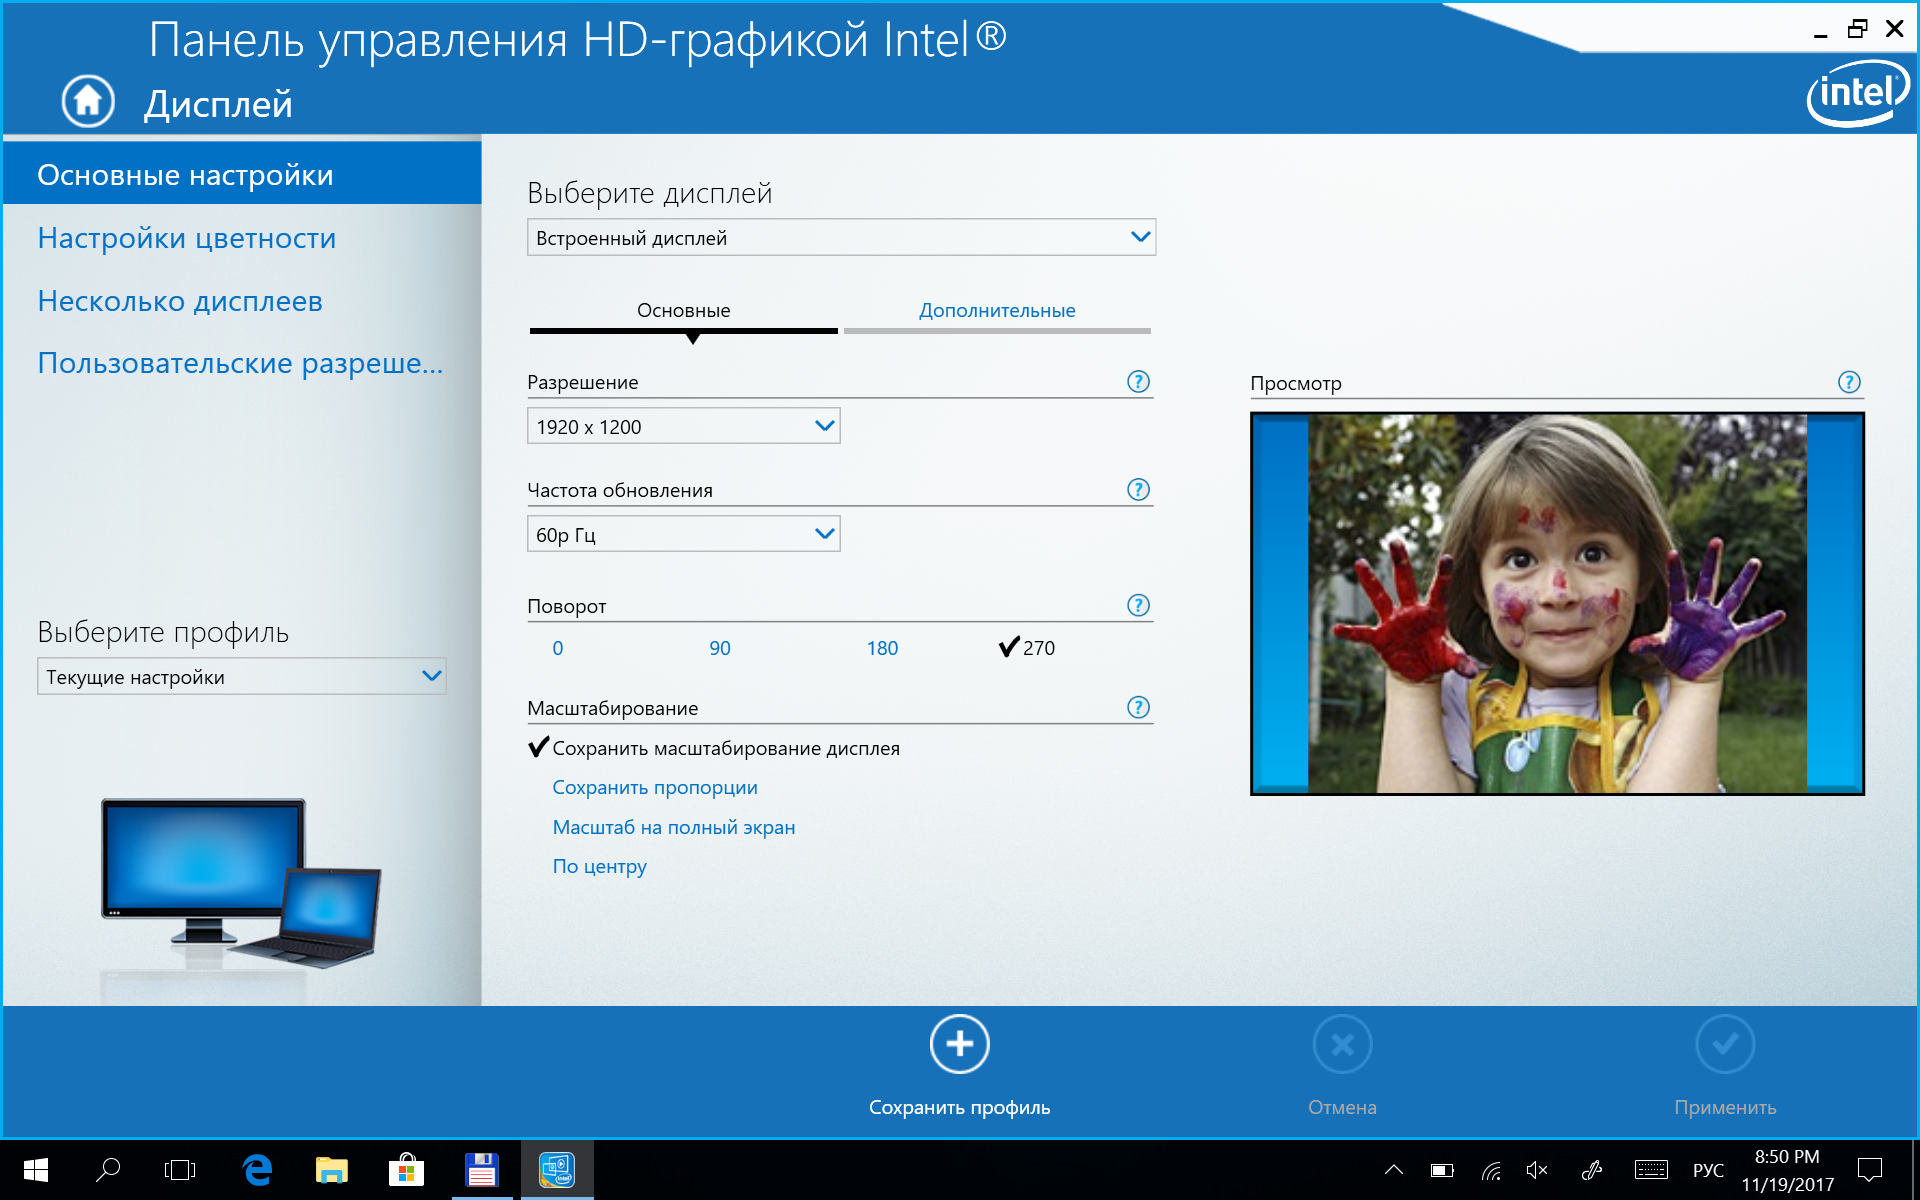Open Microsoft Store from taskbar
1920x1200 pixels.
[406, 1170]
